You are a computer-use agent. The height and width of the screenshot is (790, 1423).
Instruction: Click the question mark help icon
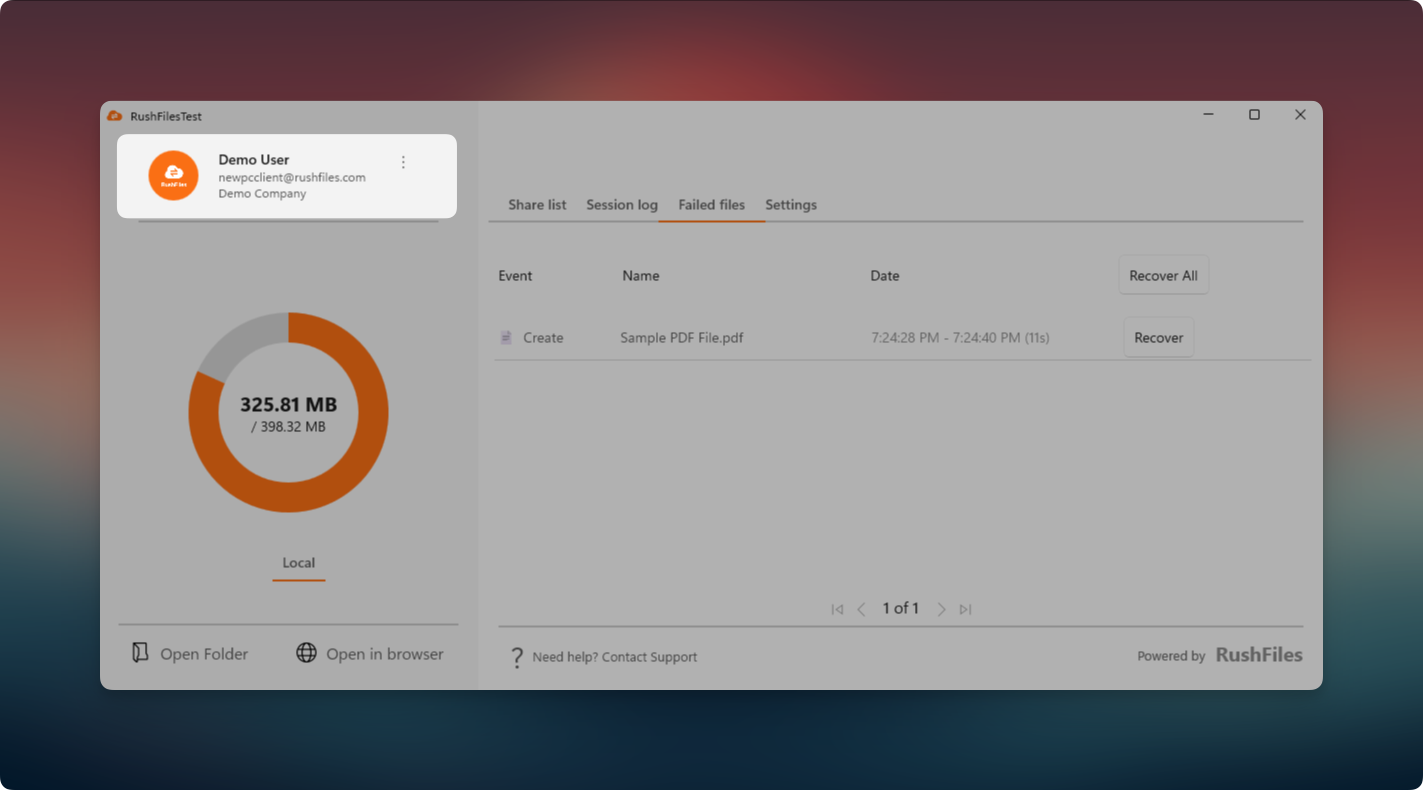pos(517,657)
